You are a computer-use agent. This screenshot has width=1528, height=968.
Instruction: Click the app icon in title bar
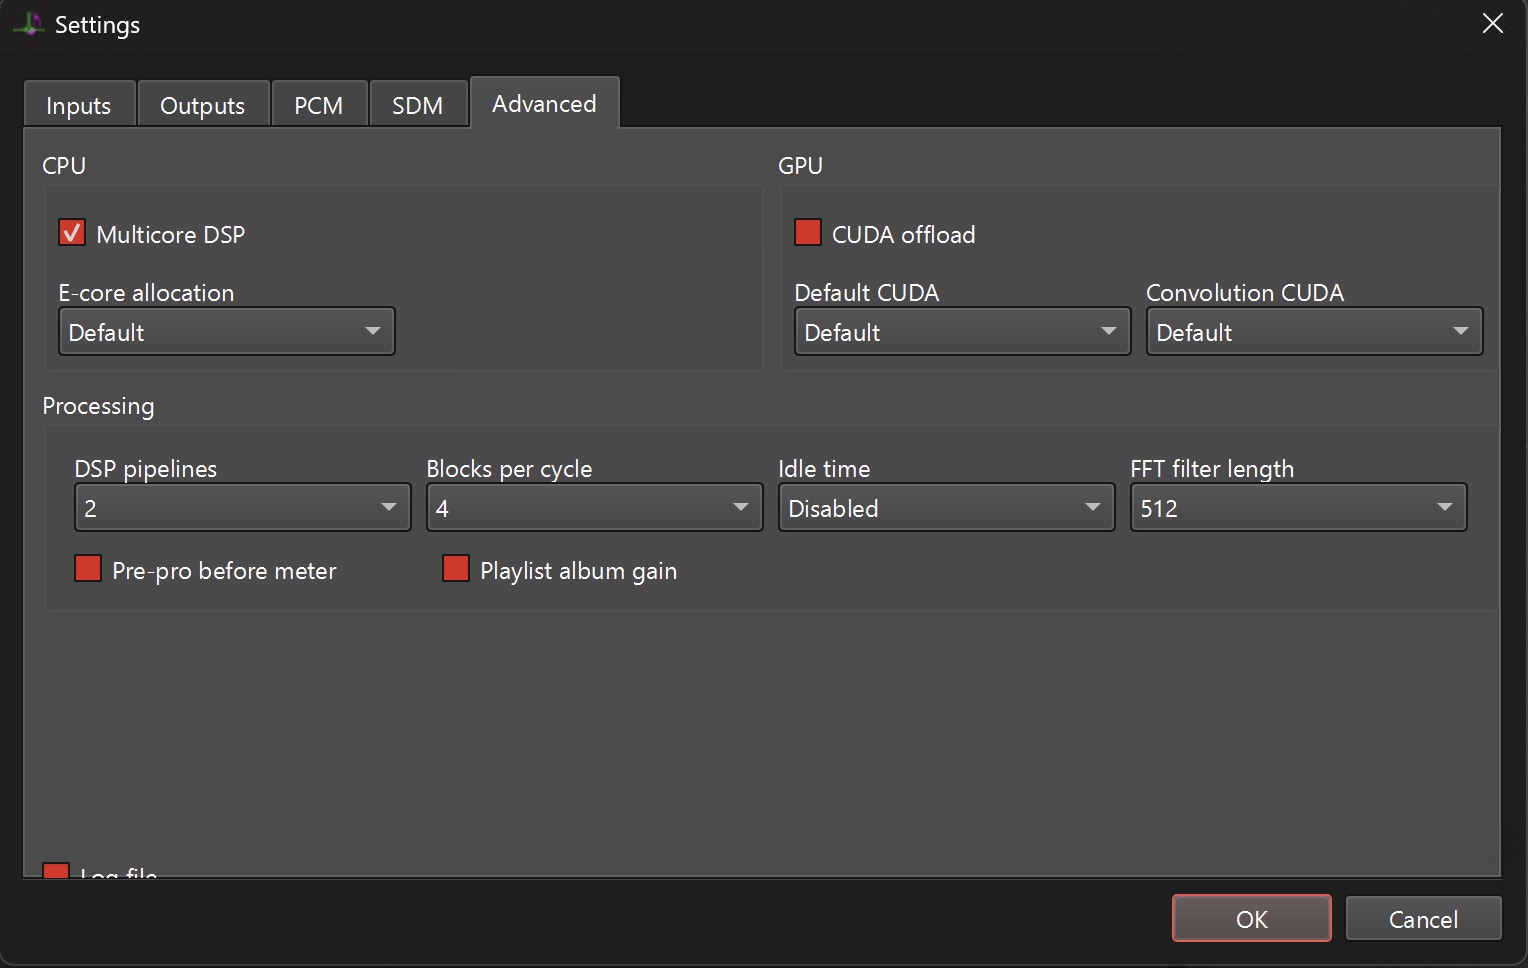tap(29, 24)
